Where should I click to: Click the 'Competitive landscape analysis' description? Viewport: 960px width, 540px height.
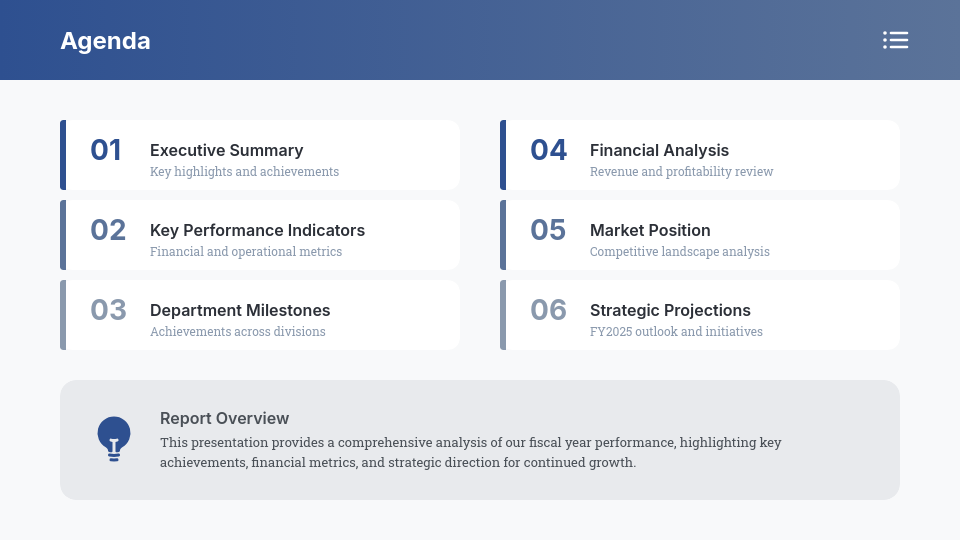[x=680, y=252]
